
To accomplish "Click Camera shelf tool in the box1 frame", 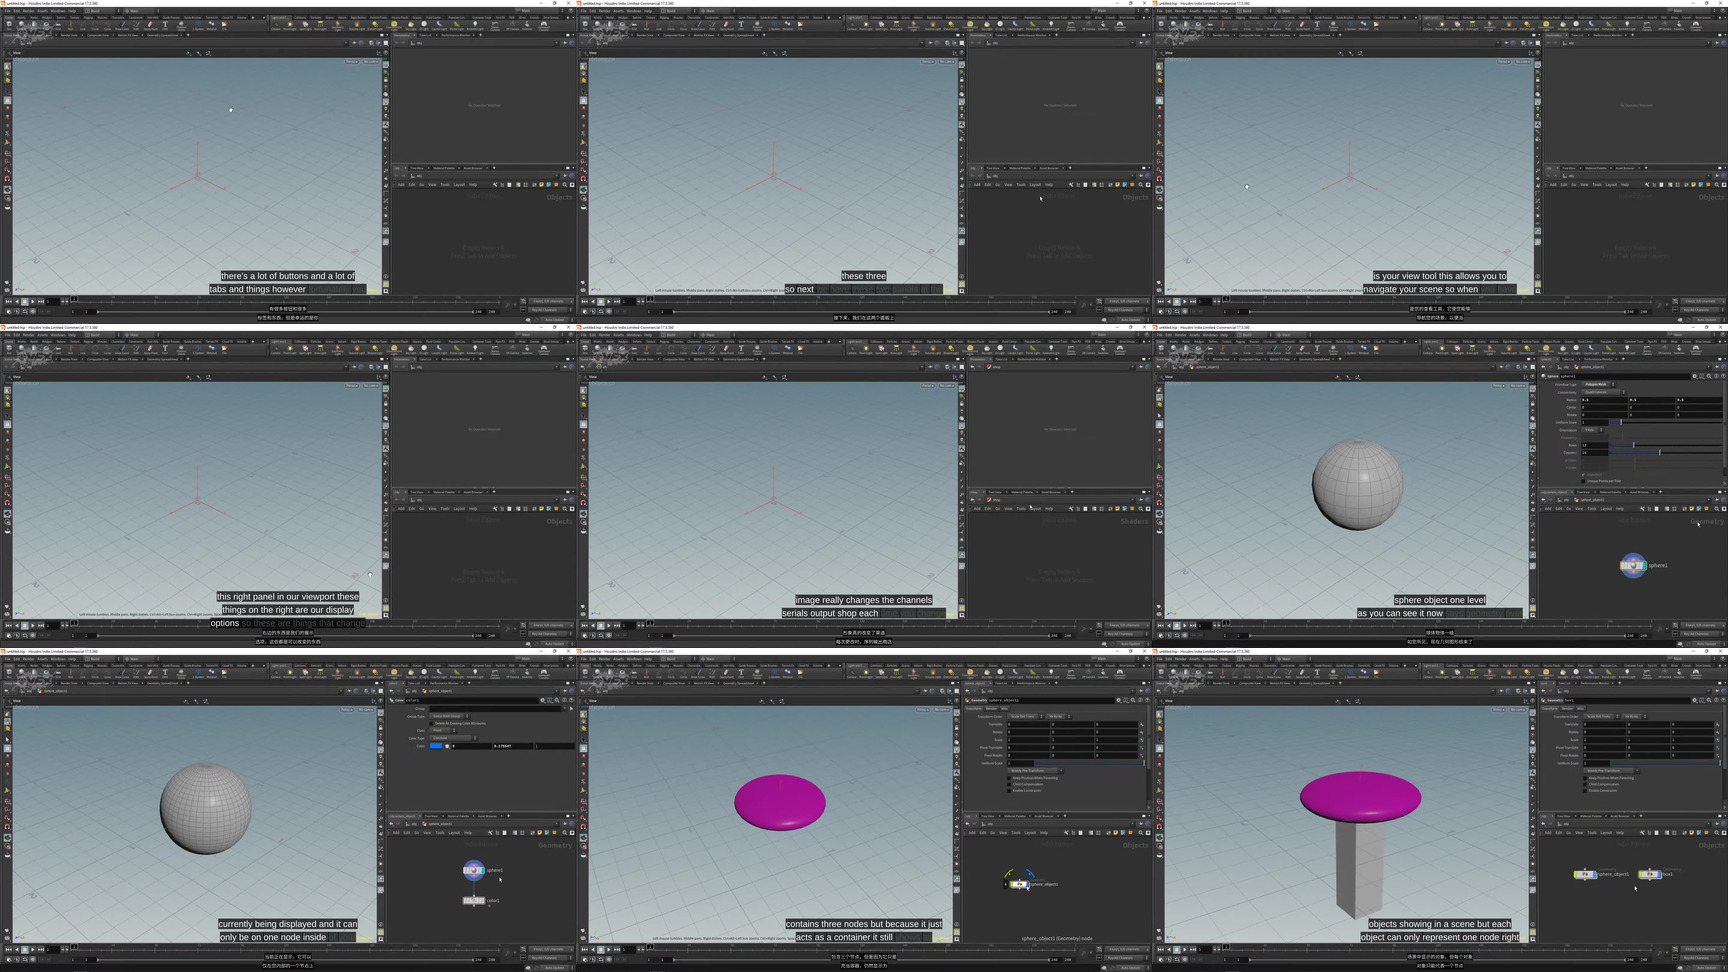I will (1428, 673).
